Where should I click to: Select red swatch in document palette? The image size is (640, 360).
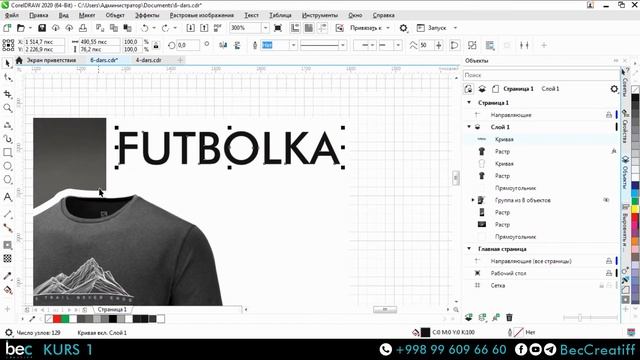(57, 319)
